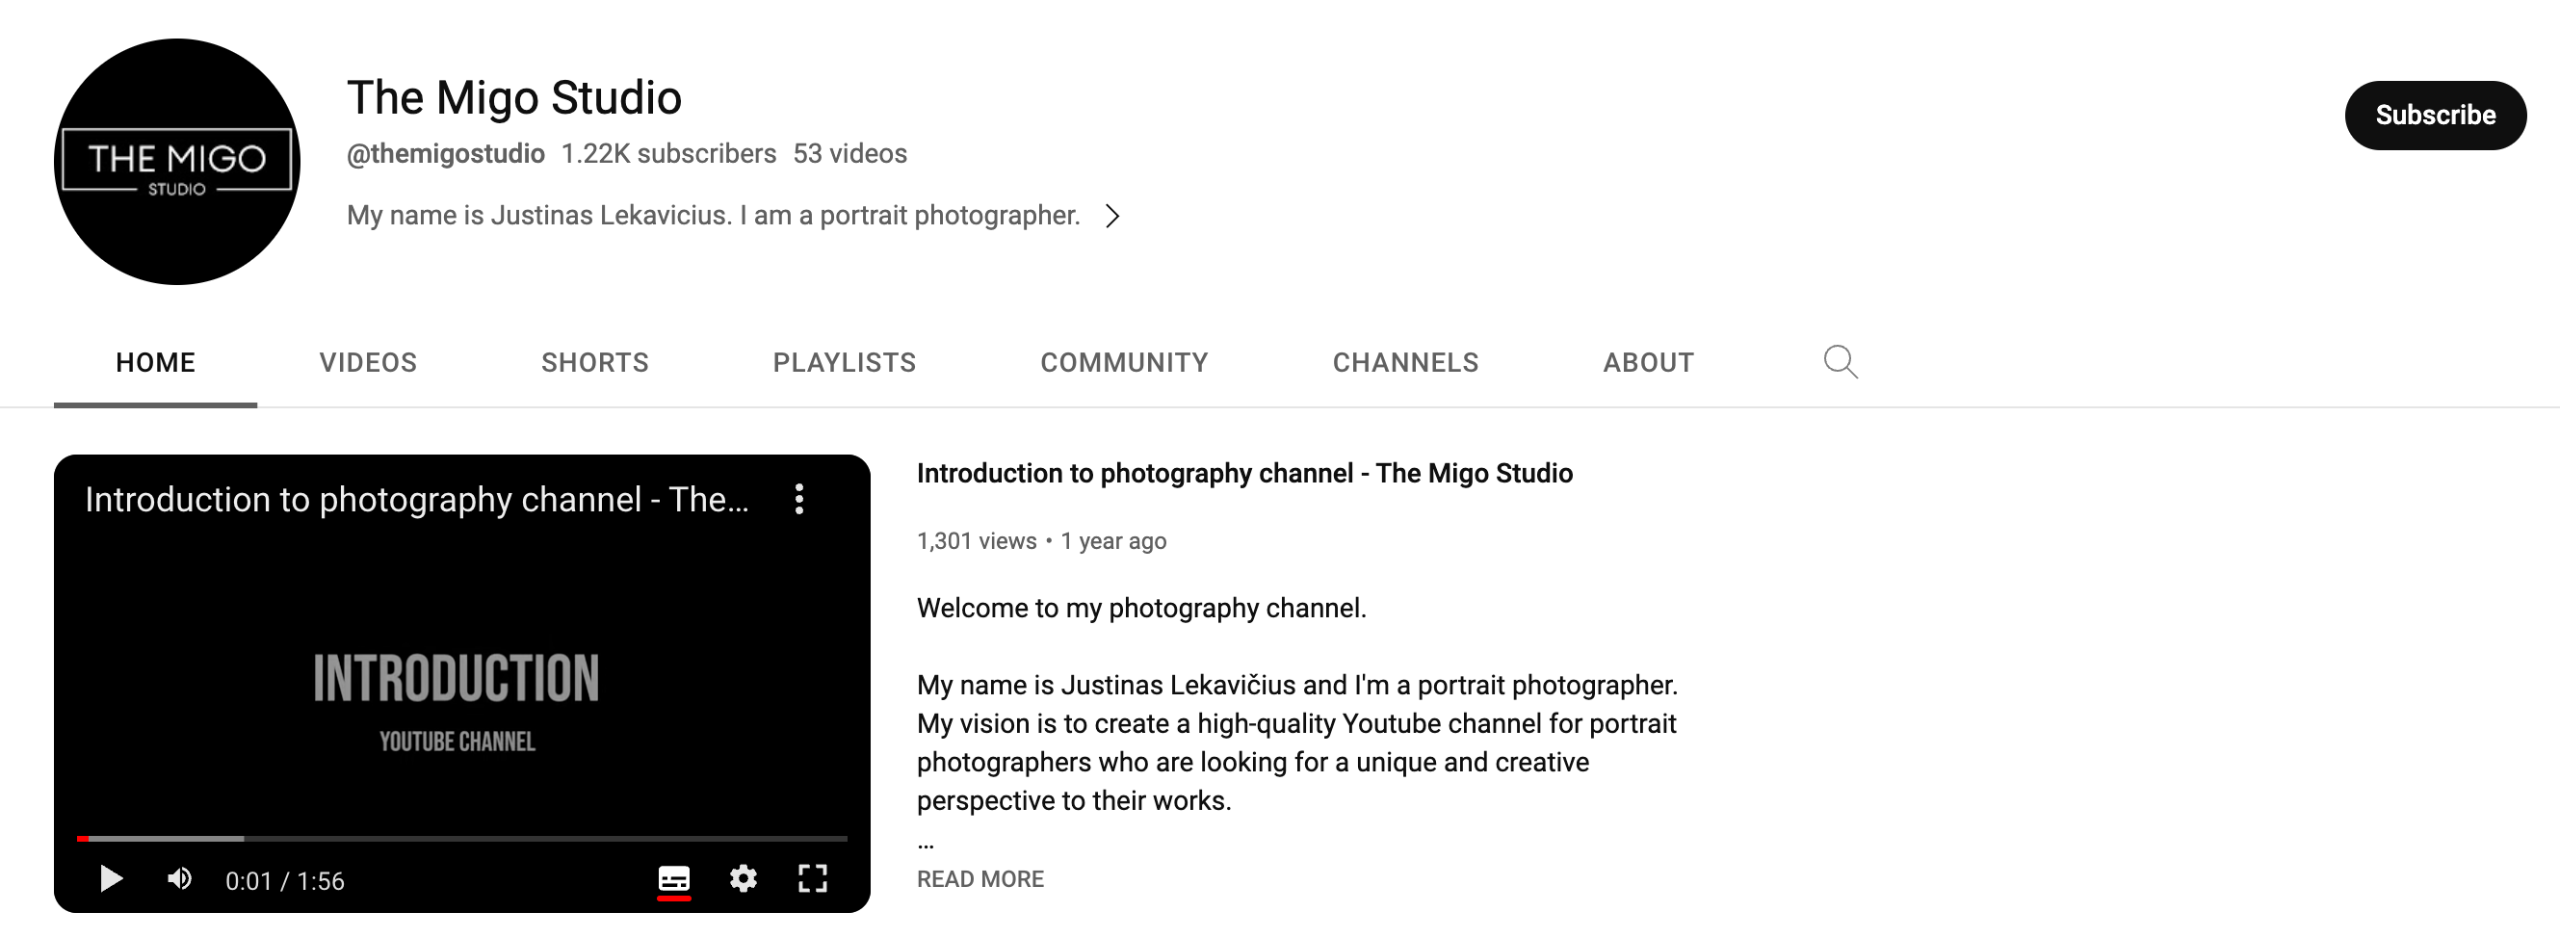This screenshot has width=2560, height=938.
Task: Open the Channels tab
Action: coord(1405,362)
